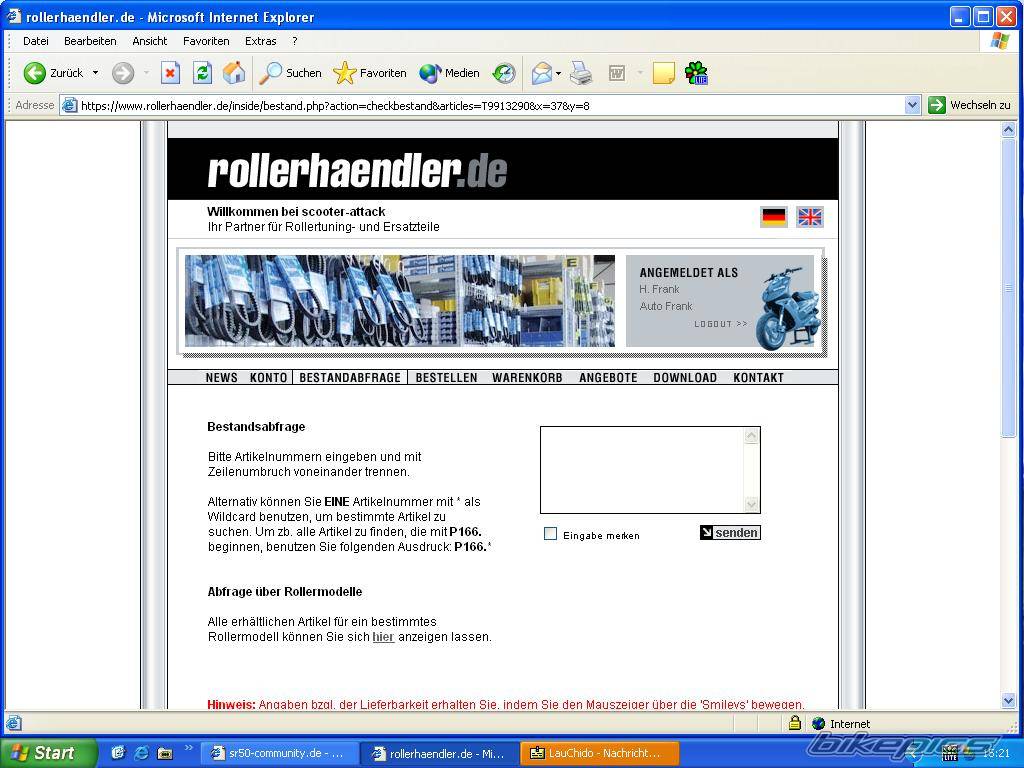Open the ANGEBOTE navigation tab

(x=608, y=377)
